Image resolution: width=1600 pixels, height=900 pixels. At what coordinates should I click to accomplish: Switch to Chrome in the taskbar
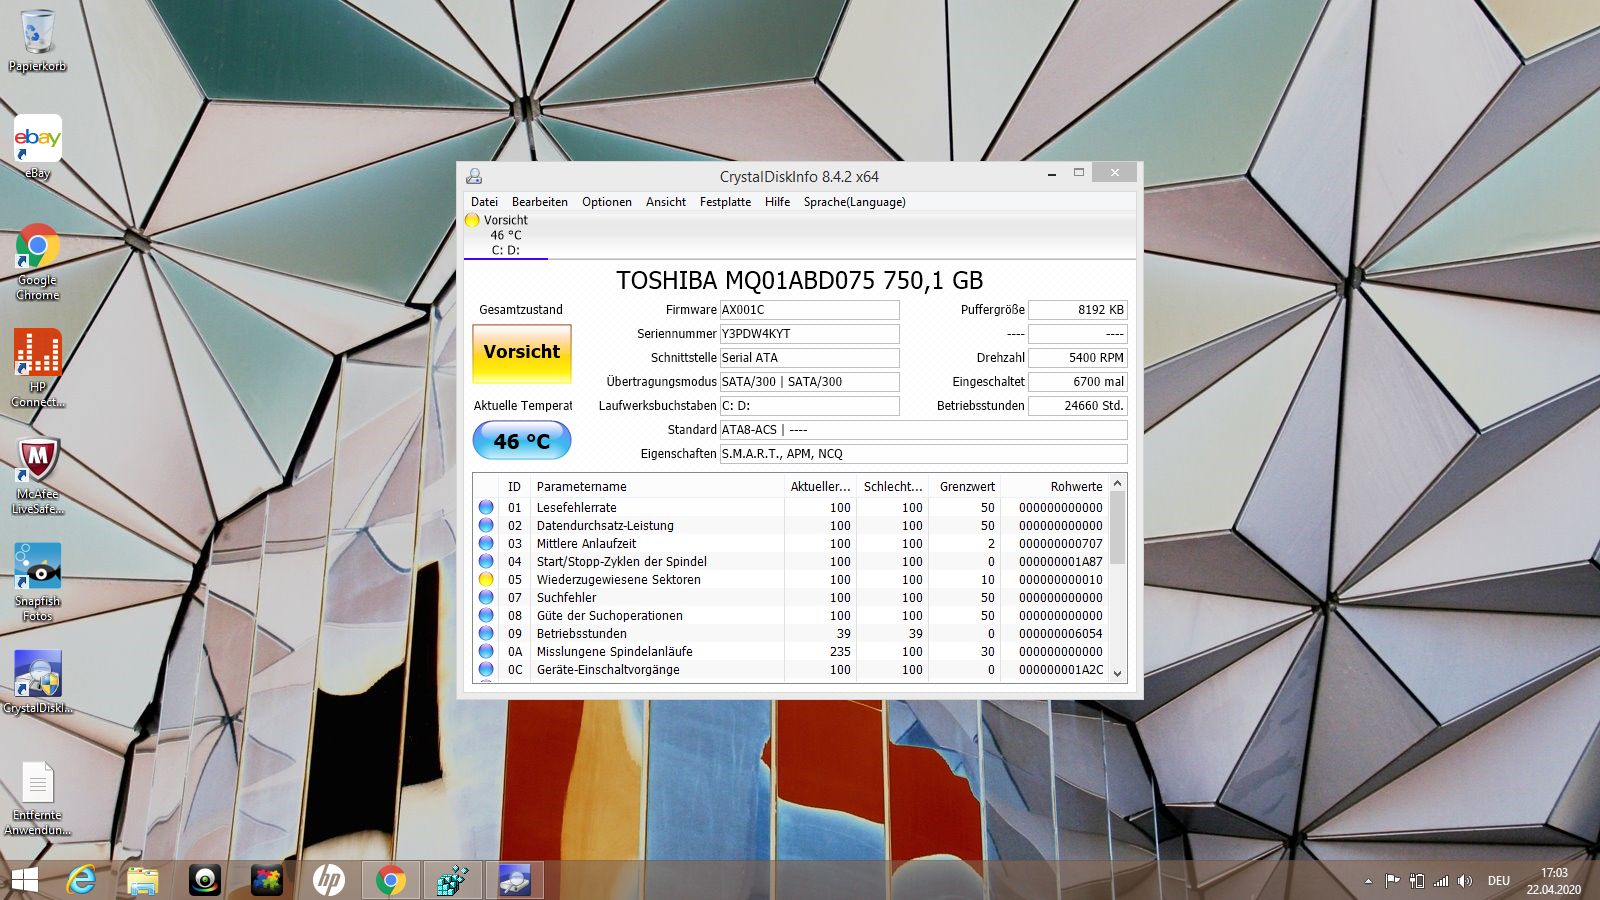pos(391,880)
